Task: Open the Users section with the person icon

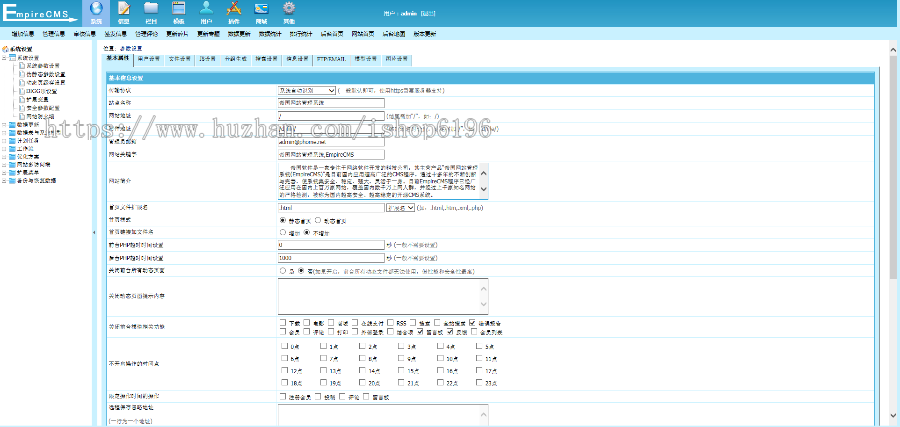Action: (x=206, y=11)
